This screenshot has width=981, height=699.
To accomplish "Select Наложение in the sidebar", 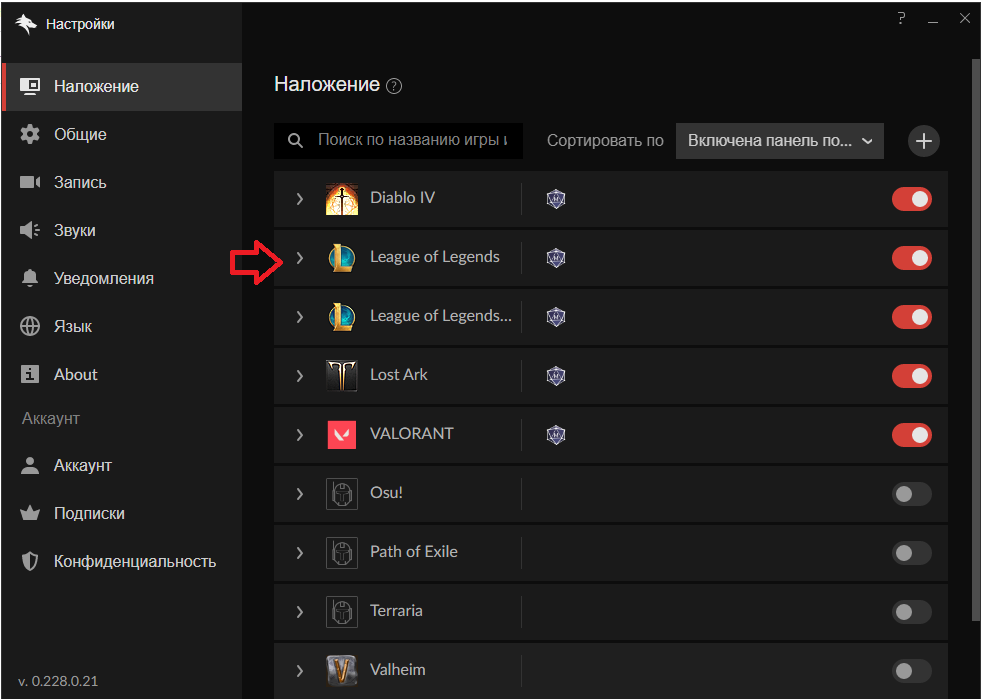I will [122, 86].
